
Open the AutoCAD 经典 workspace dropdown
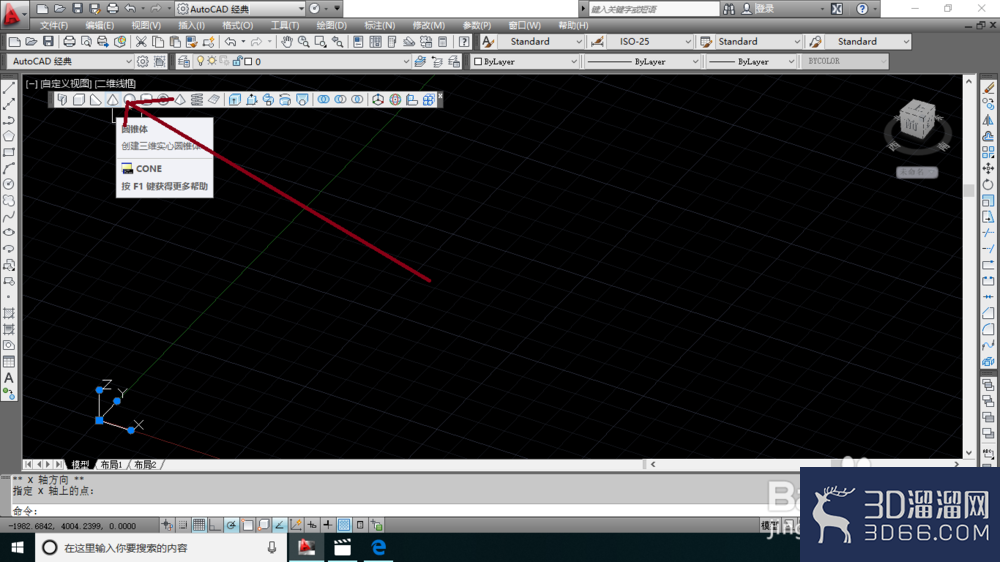click(71, 61)
